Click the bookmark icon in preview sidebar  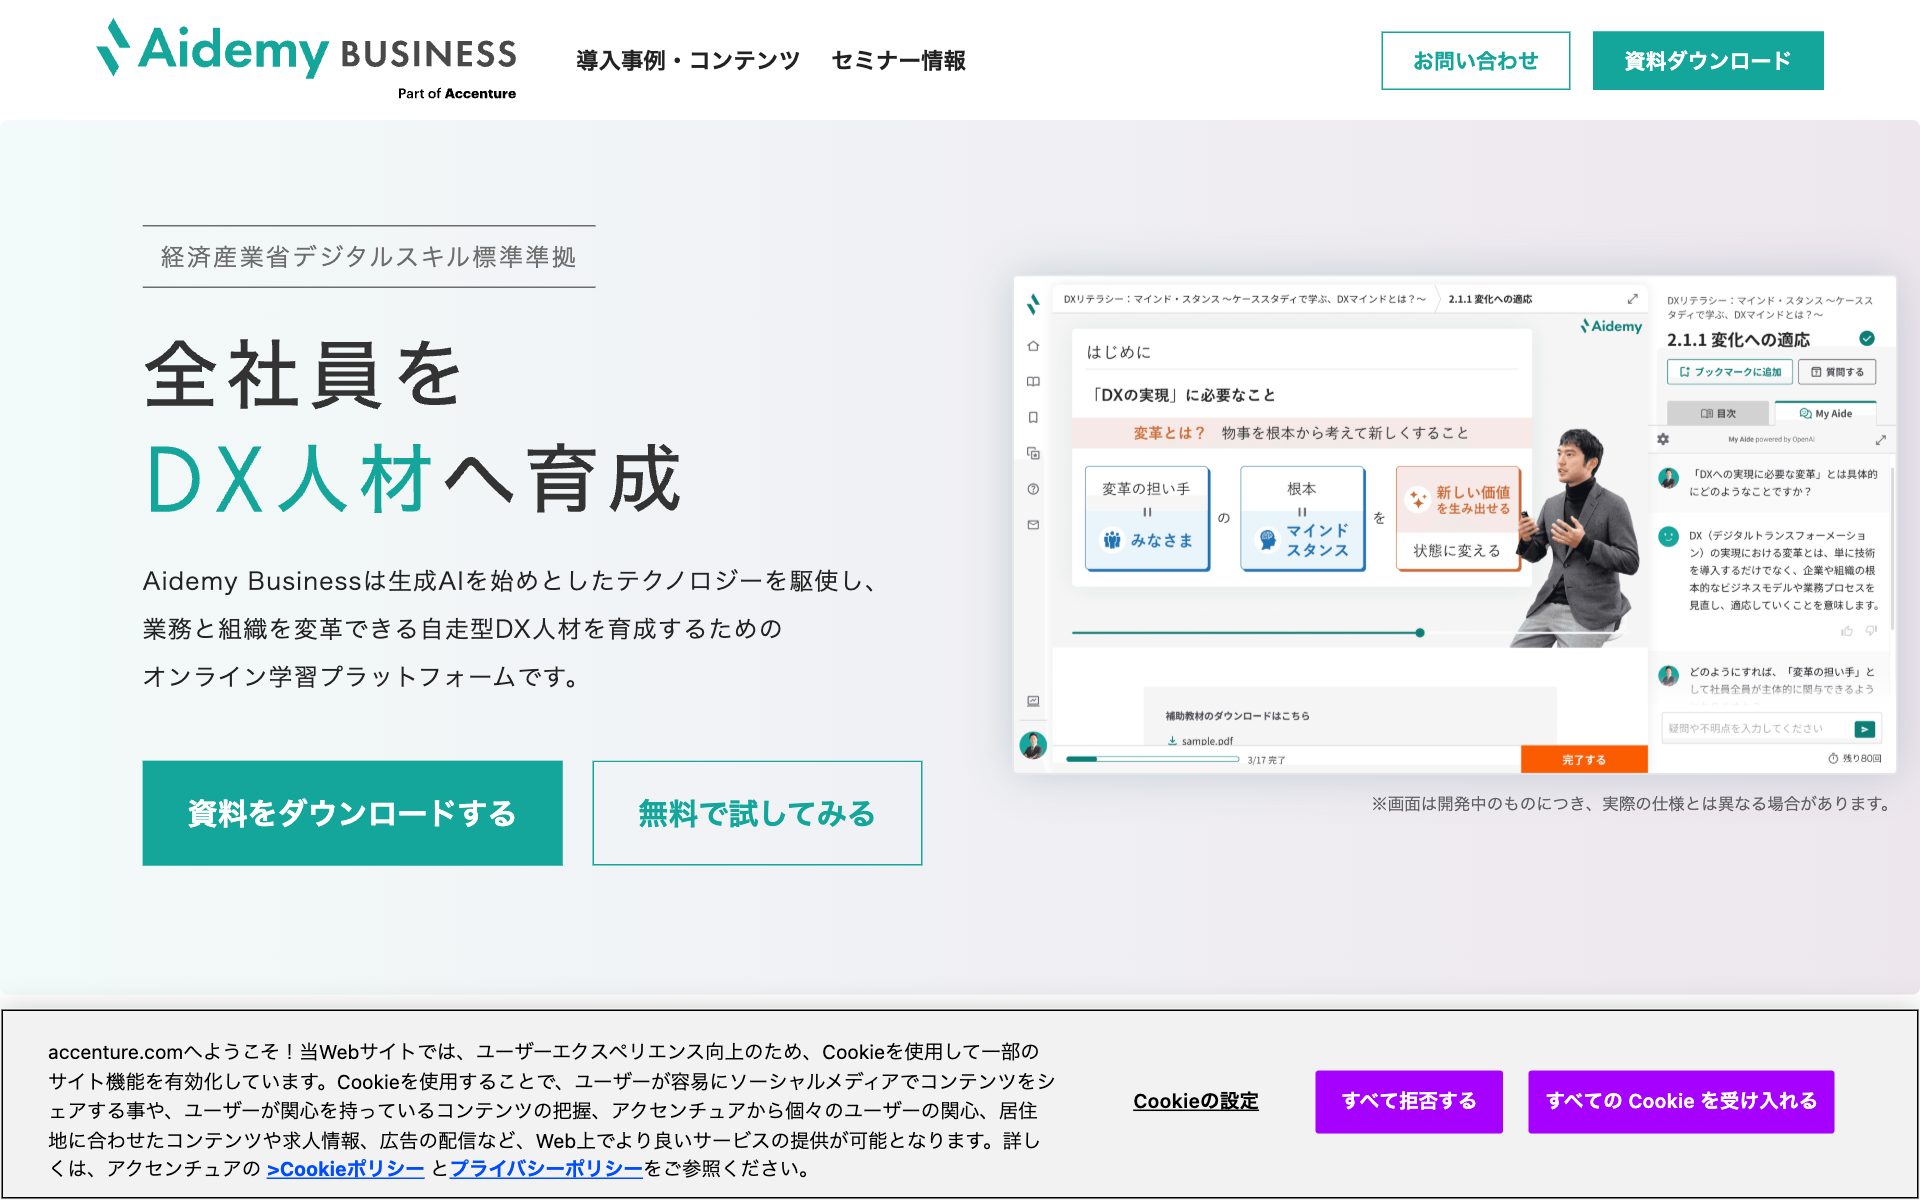[1033, 418]
